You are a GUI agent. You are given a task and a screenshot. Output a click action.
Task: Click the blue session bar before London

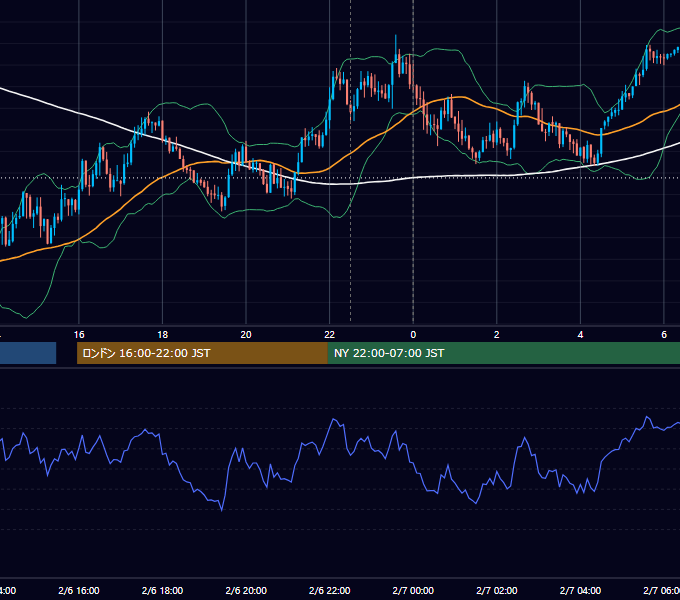pos(28,353)
